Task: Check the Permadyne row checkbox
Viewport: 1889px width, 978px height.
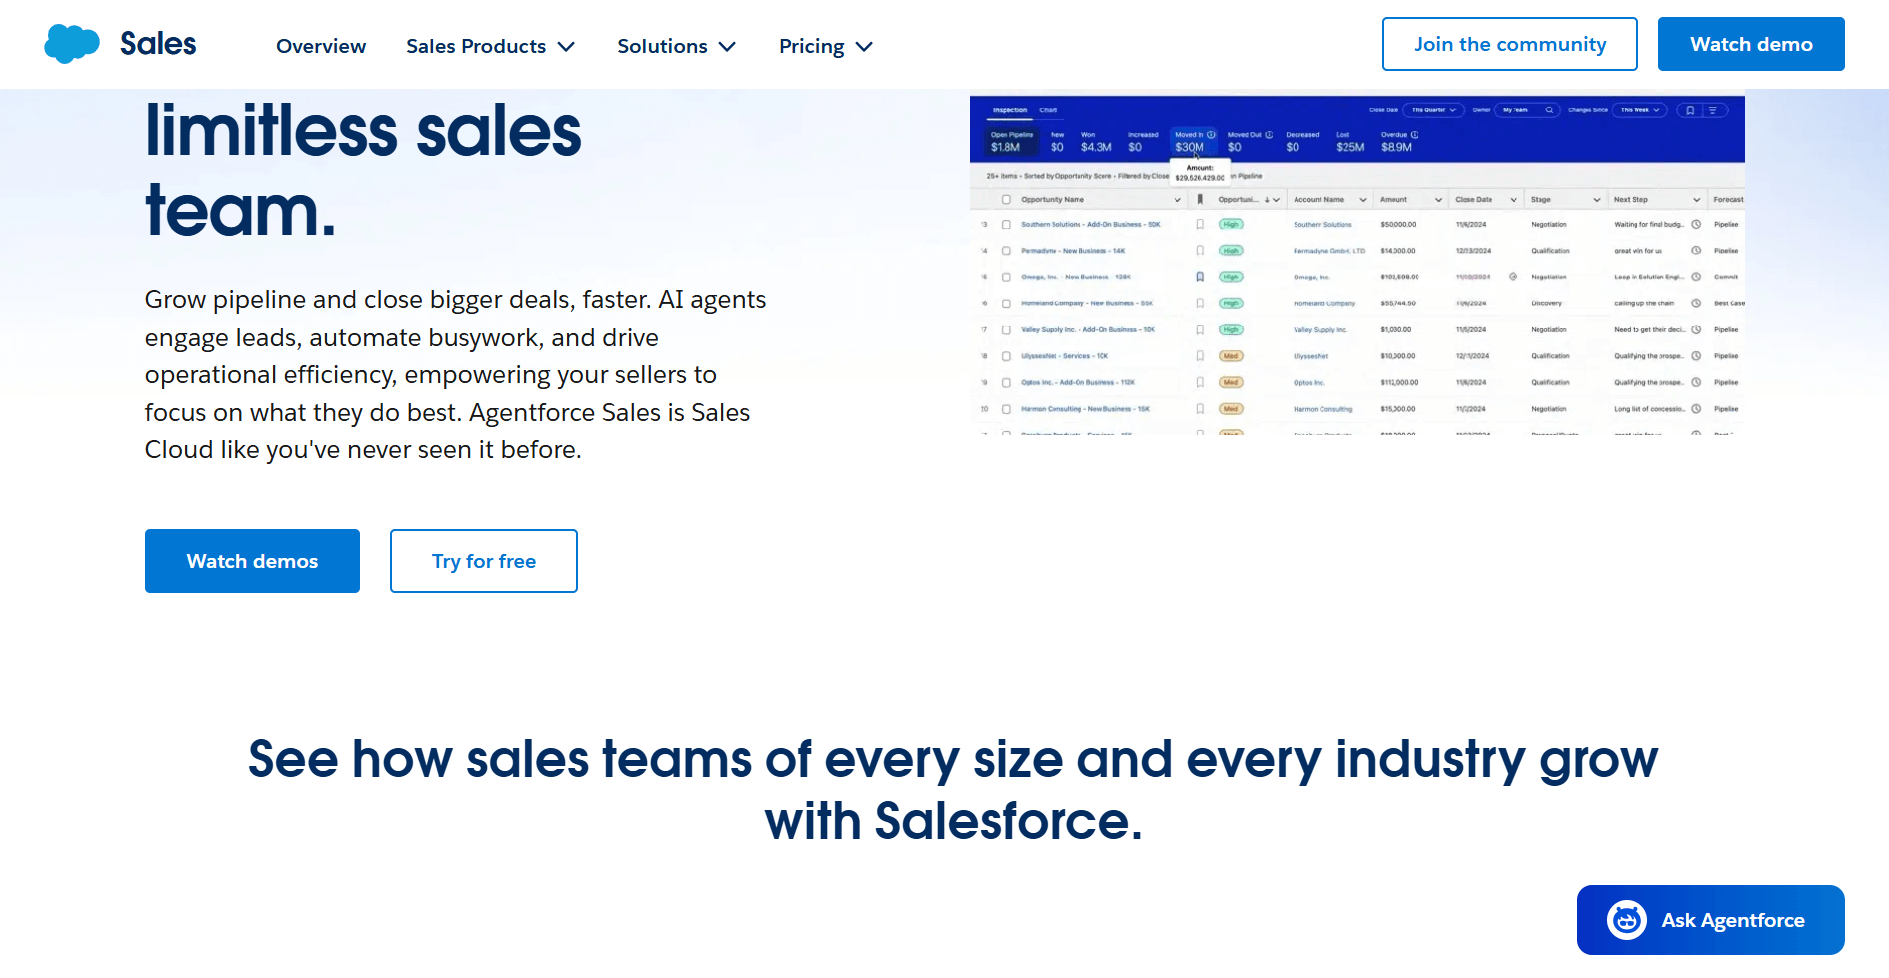Action: point(1006,251)
